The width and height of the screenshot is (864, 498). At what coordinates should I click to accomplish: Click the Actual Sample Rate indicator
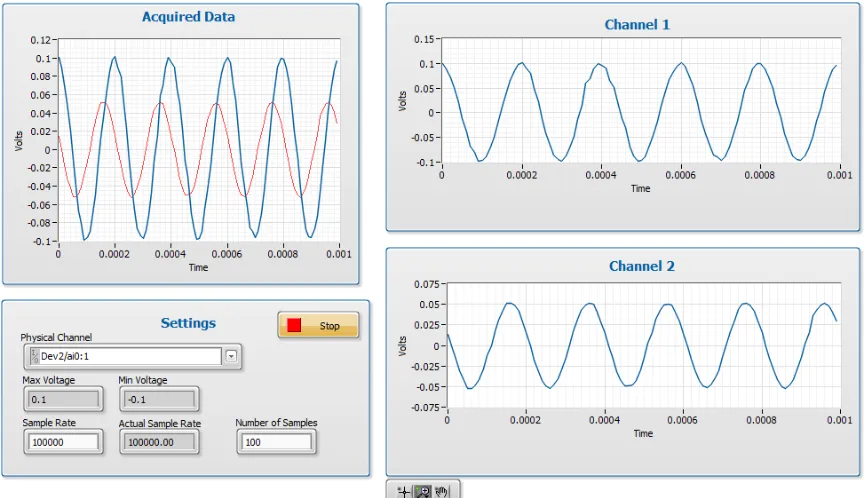159,442
